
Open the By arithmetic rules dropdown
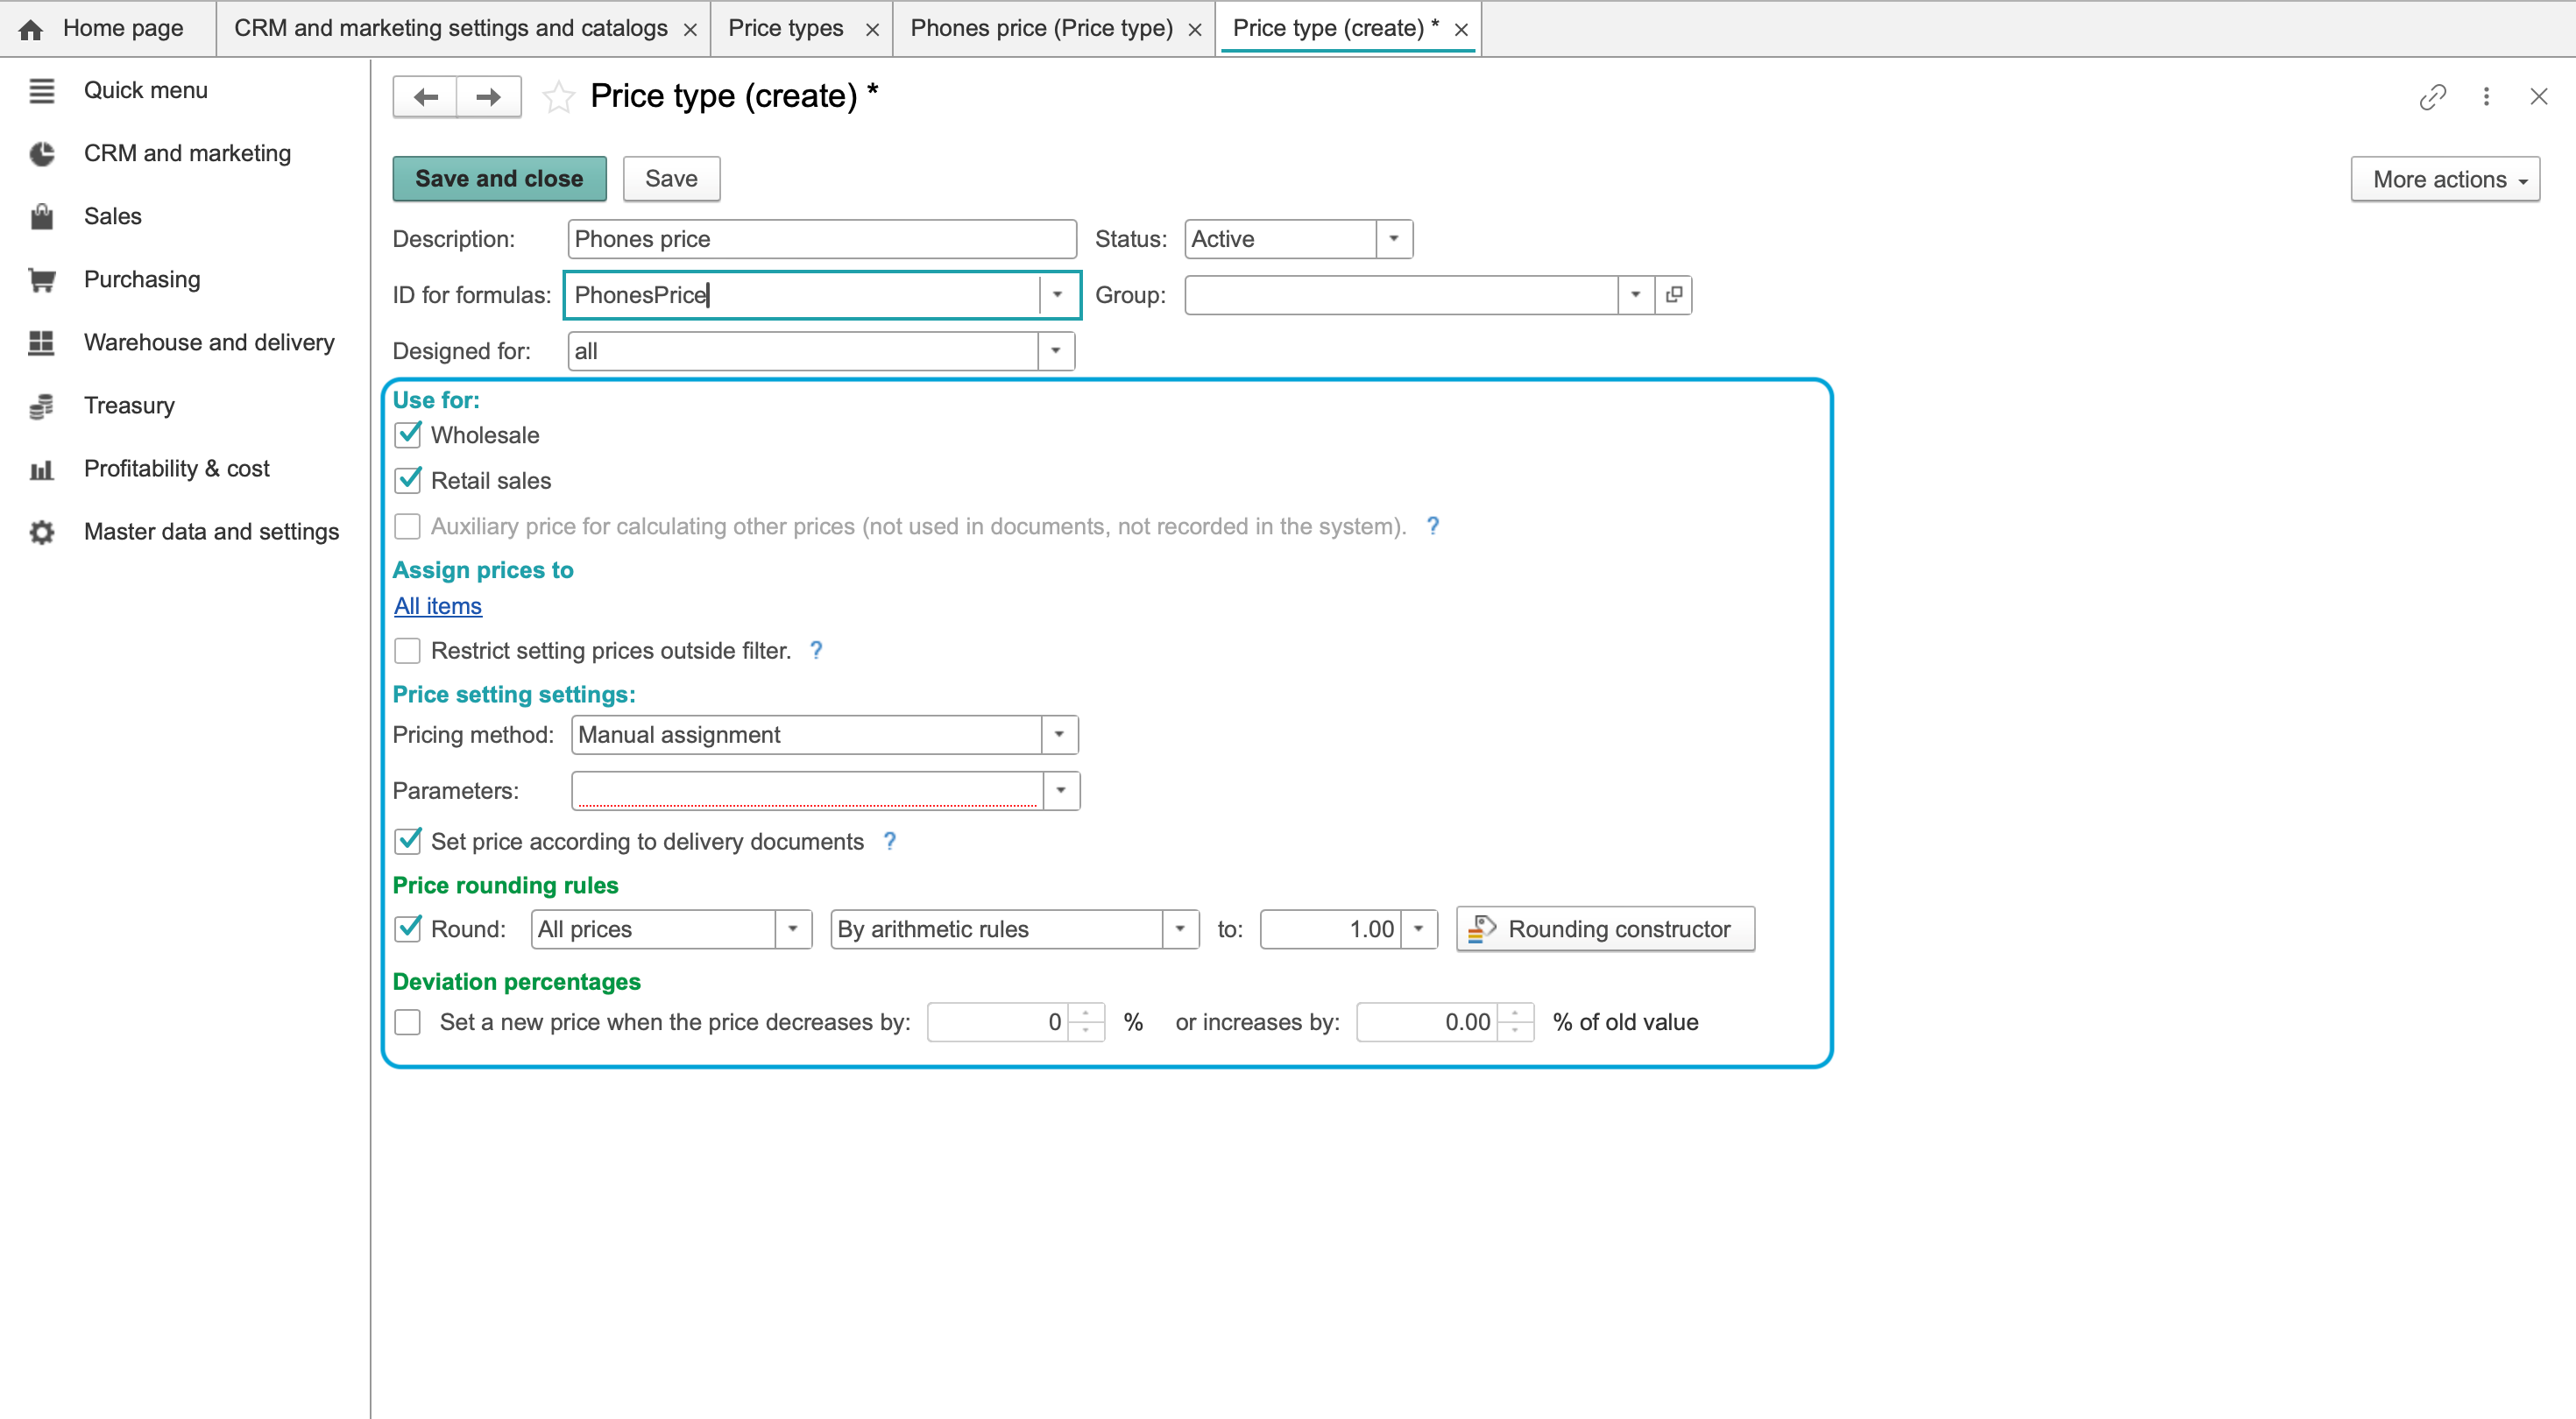coord(1180,929)
